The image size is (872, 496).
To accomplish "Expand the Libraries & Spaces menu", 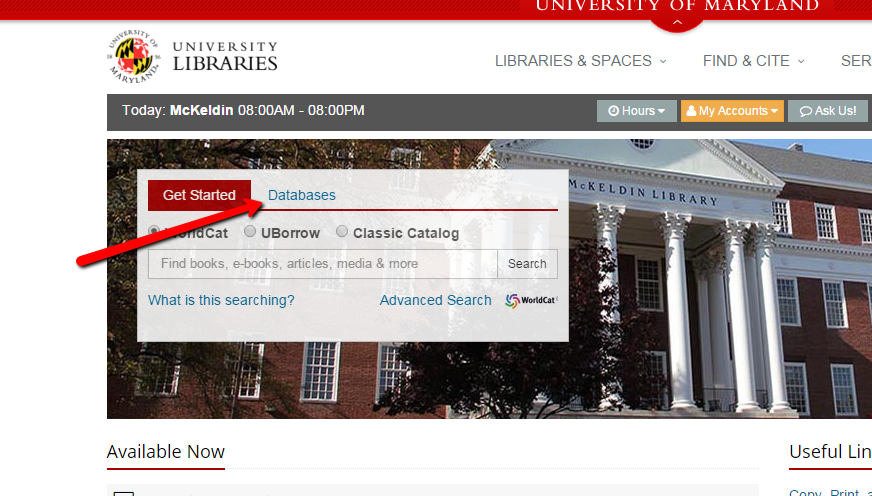I will pos(581,61).
